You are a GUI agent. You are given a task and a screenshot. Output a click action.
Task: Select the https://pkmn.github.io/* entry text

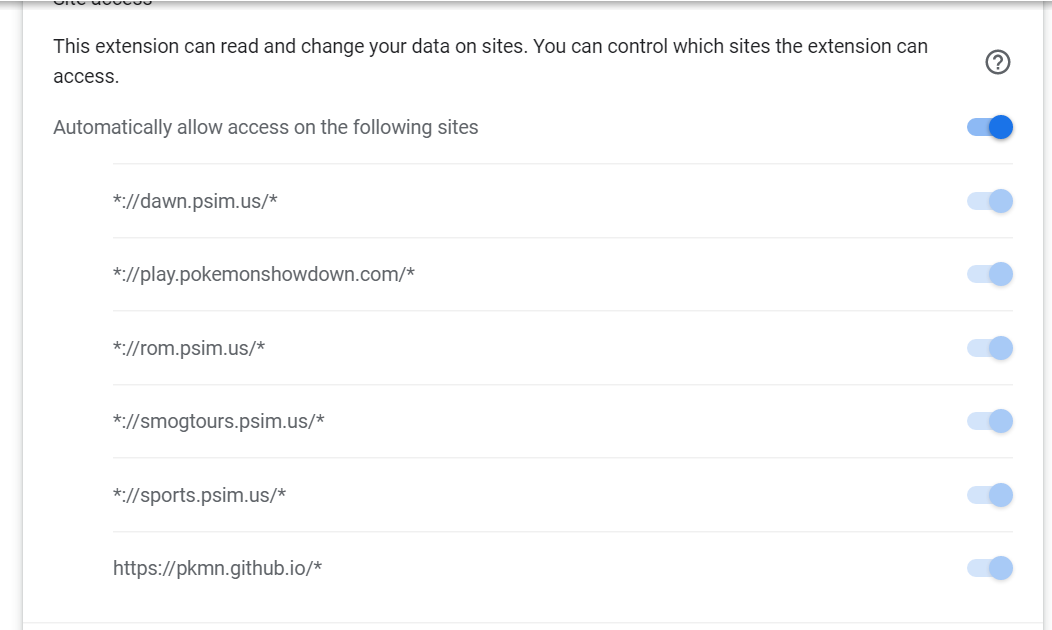[217, 568]
